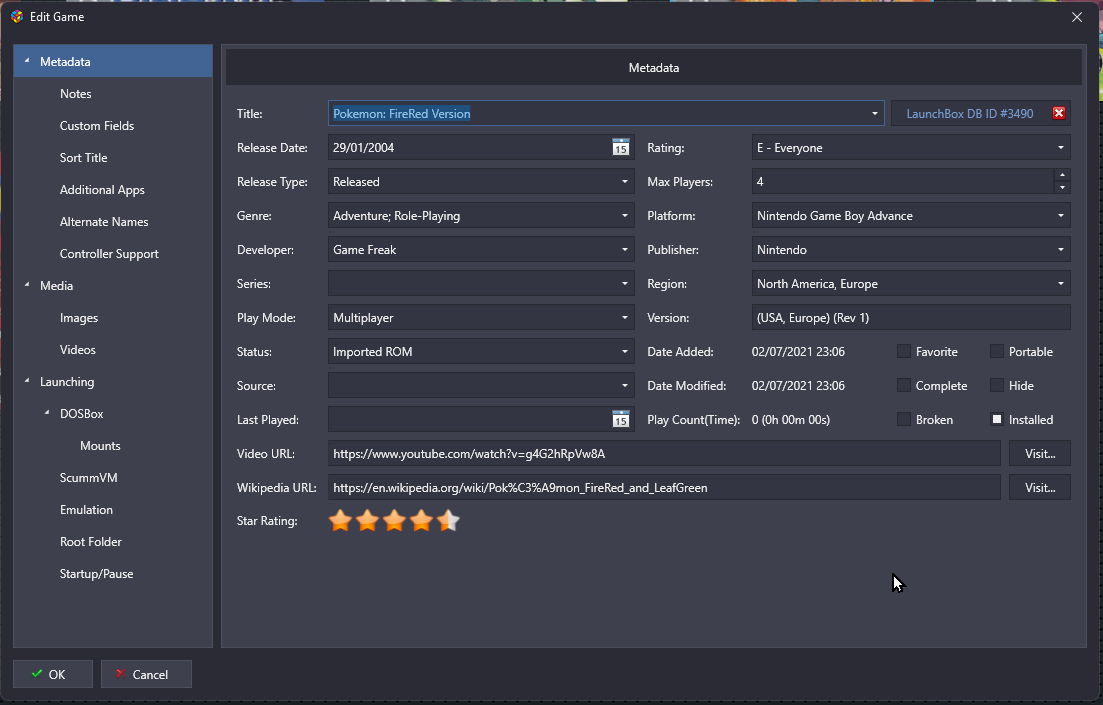
Task: Open the Videos page
Action: tap(77, 350)
